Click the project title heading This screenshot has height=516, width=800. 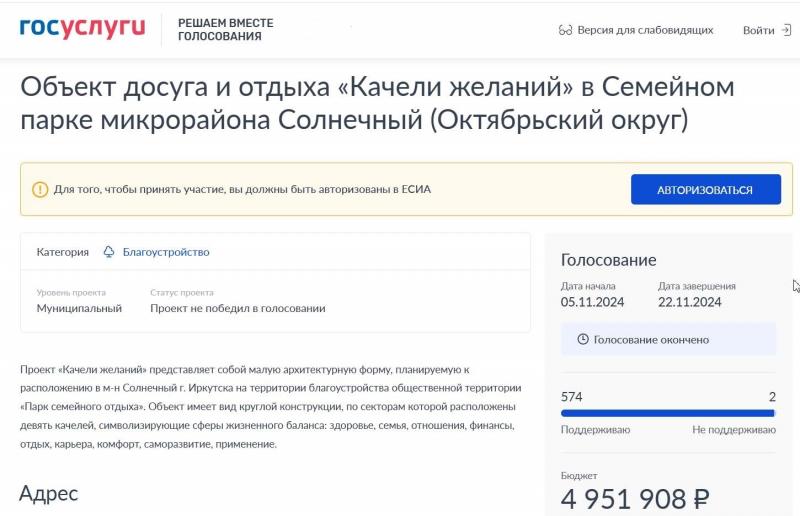[377, 104]
